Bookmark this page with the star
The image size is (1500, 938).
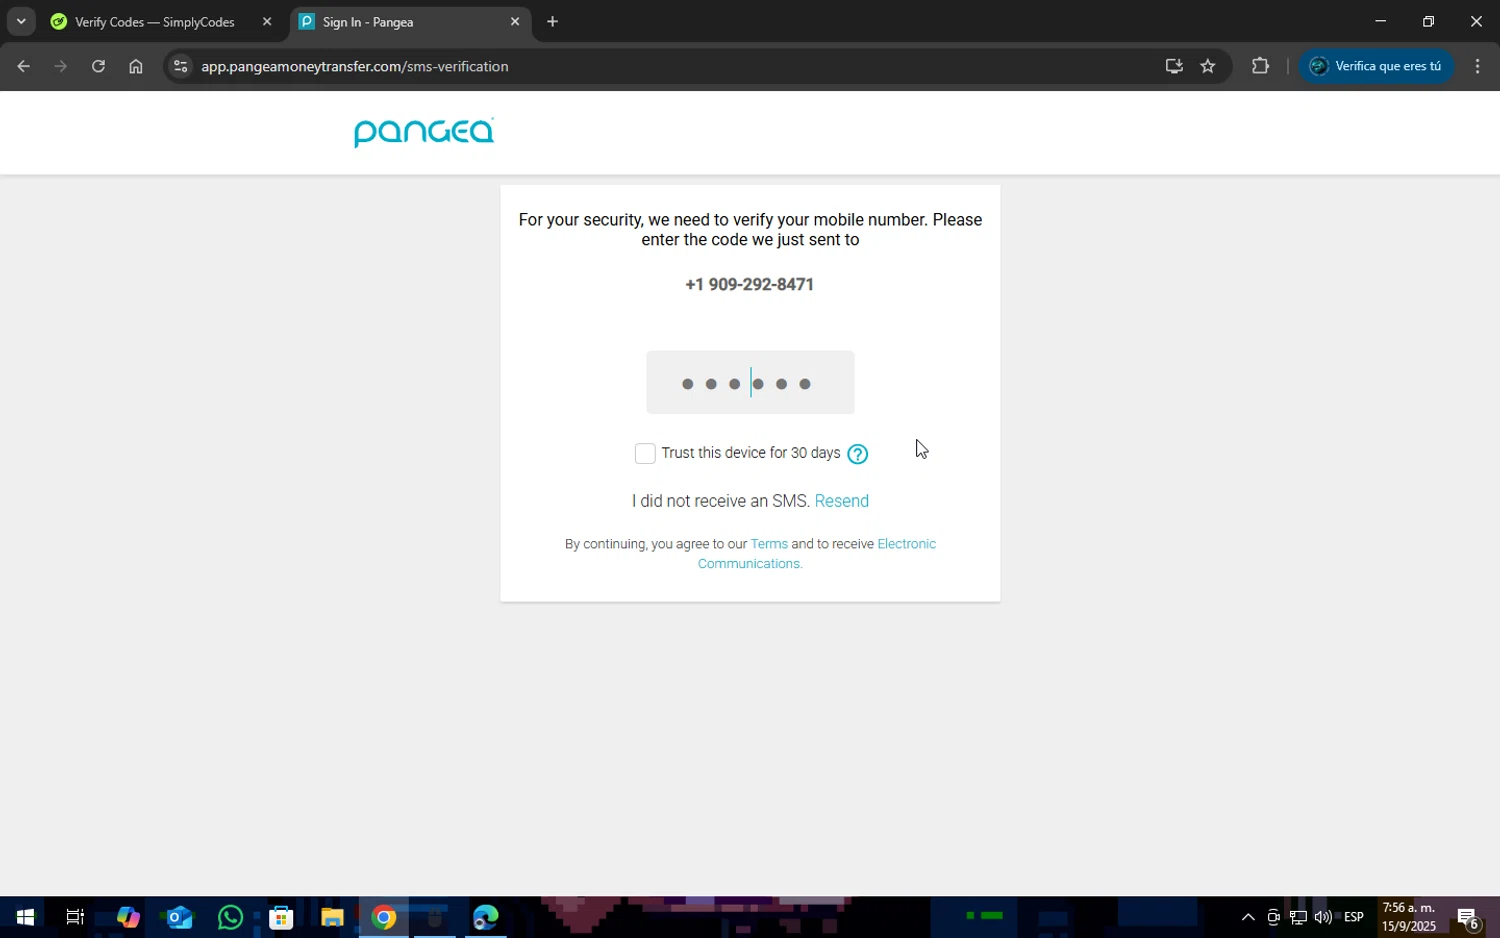click(1208, 66)
